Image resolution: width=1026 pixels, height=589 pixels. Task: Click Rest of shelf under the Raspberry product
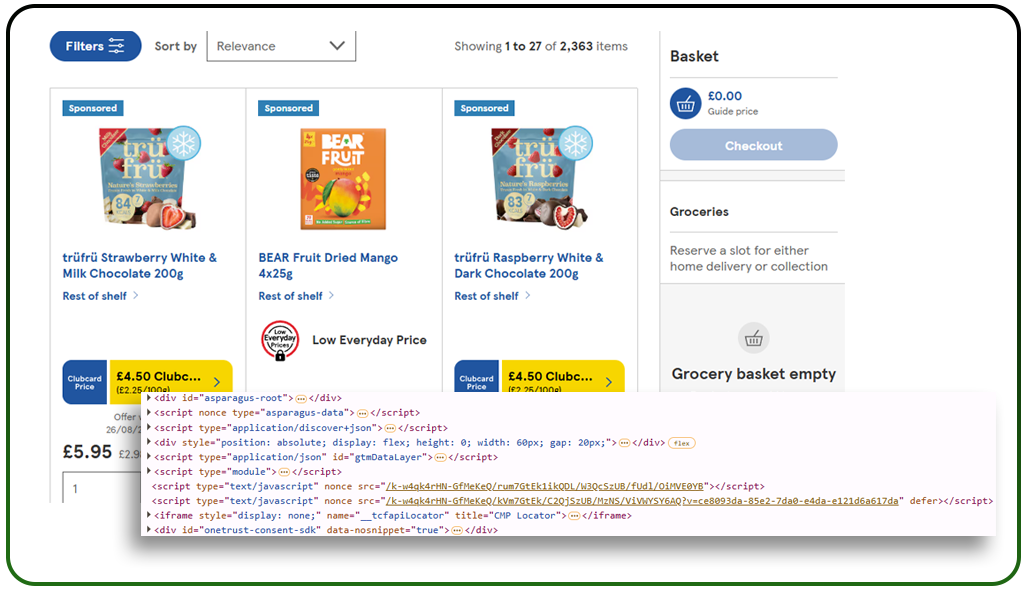tap(486, 296)
